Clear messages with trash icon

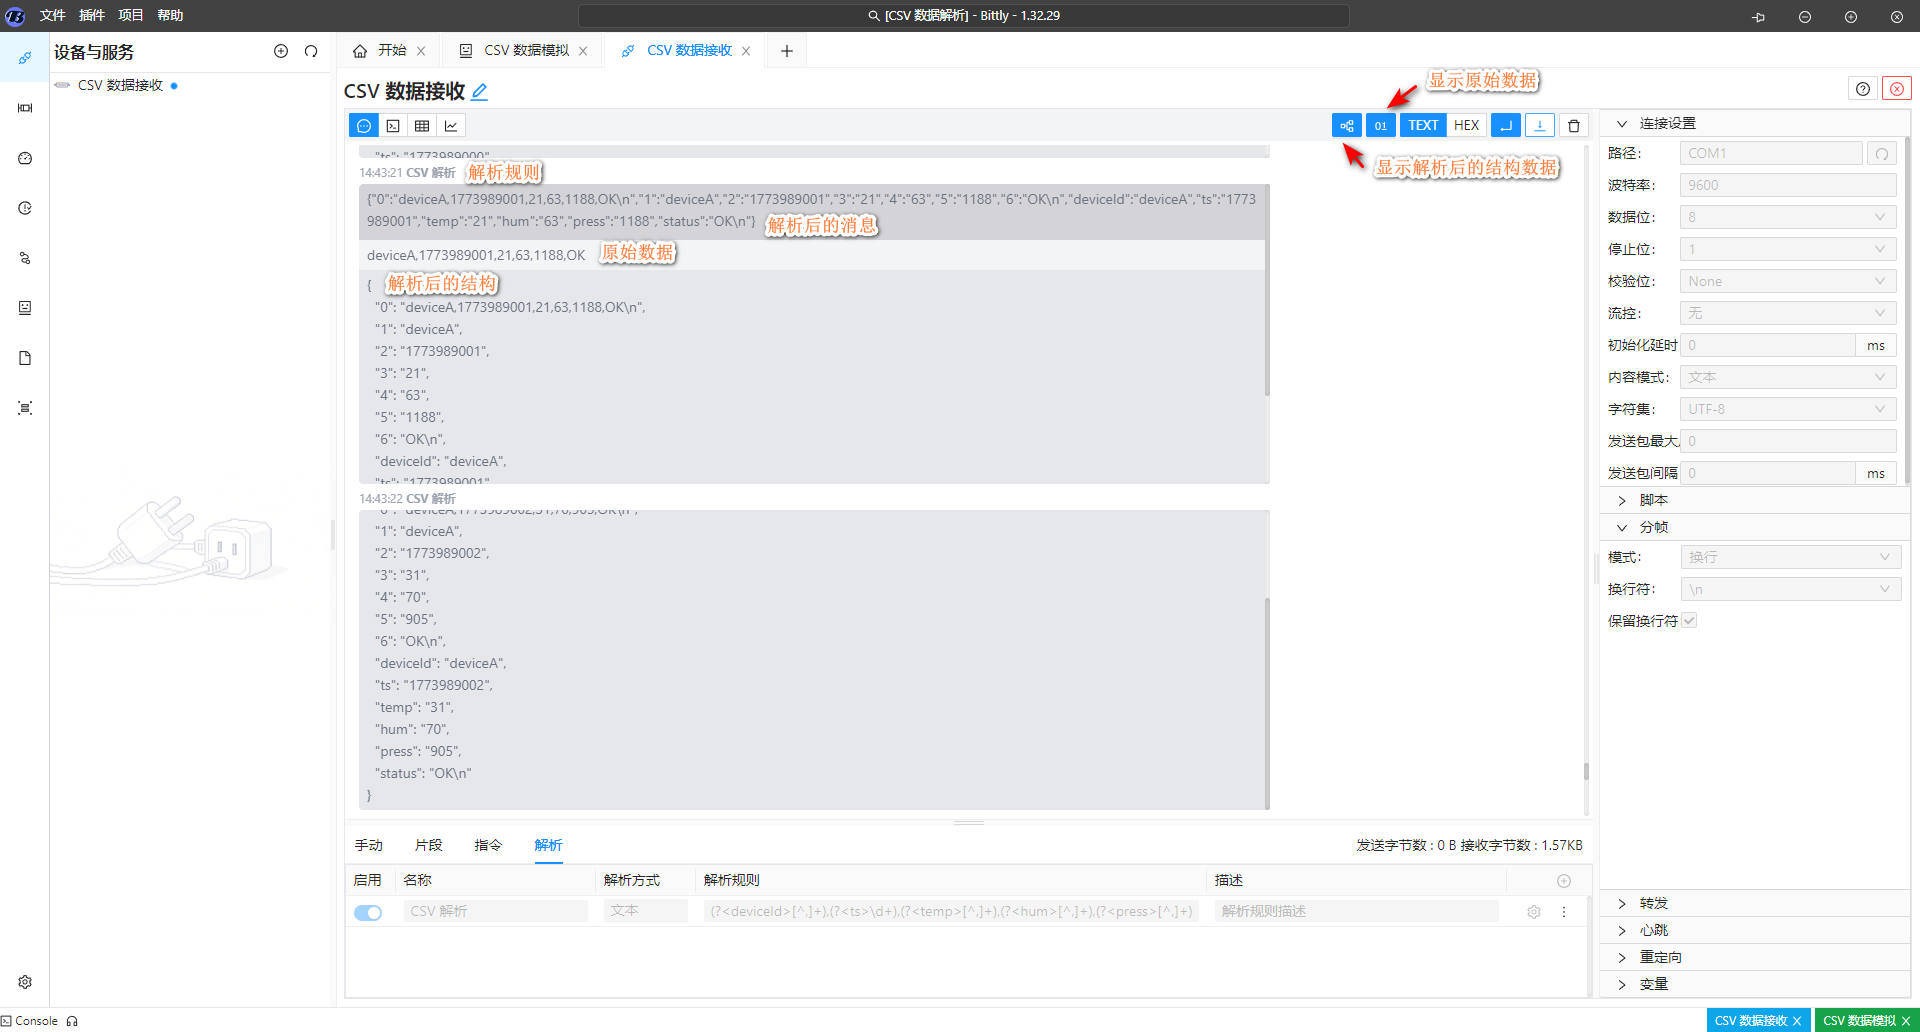(x=1573, y=126)
